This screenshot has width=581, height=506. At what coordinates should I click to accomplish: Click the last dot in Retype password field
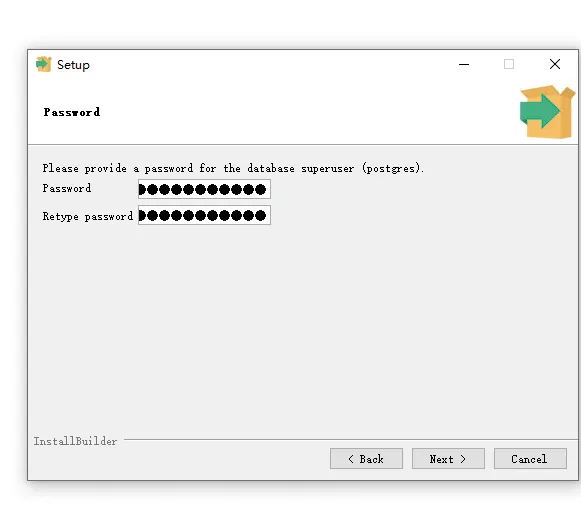pos(260,216)
